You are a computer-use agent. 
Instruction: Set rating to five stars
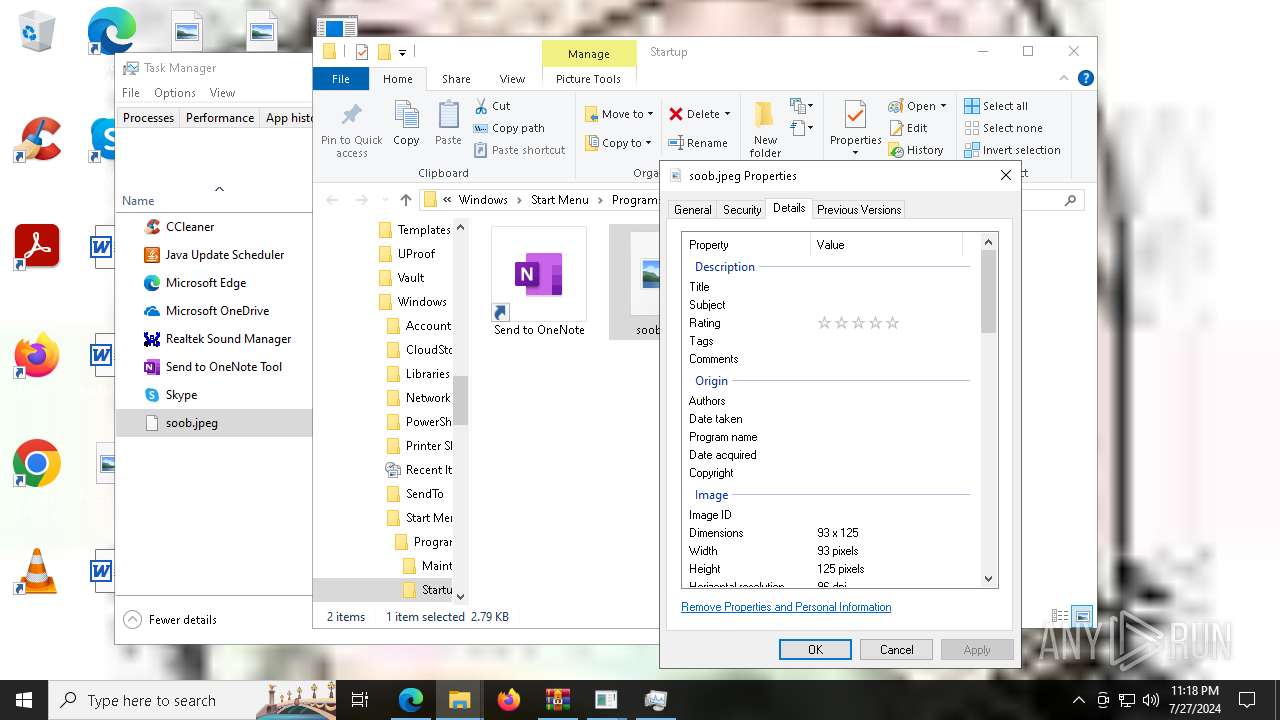pos(892,323)
